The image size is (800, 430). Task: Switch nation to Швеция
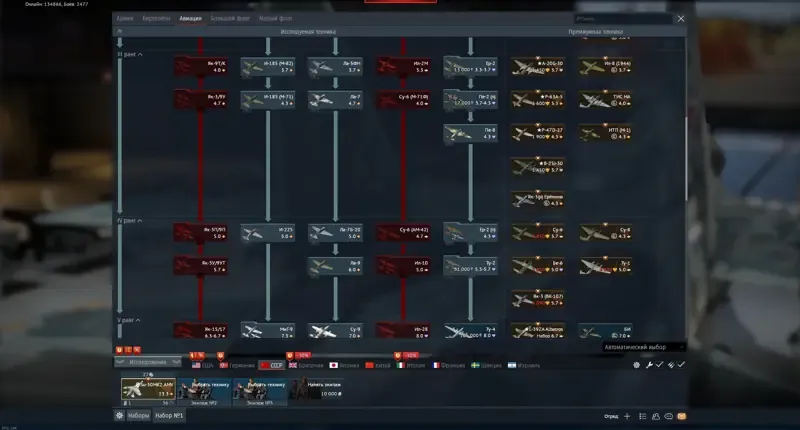click(x=486, y=365)
